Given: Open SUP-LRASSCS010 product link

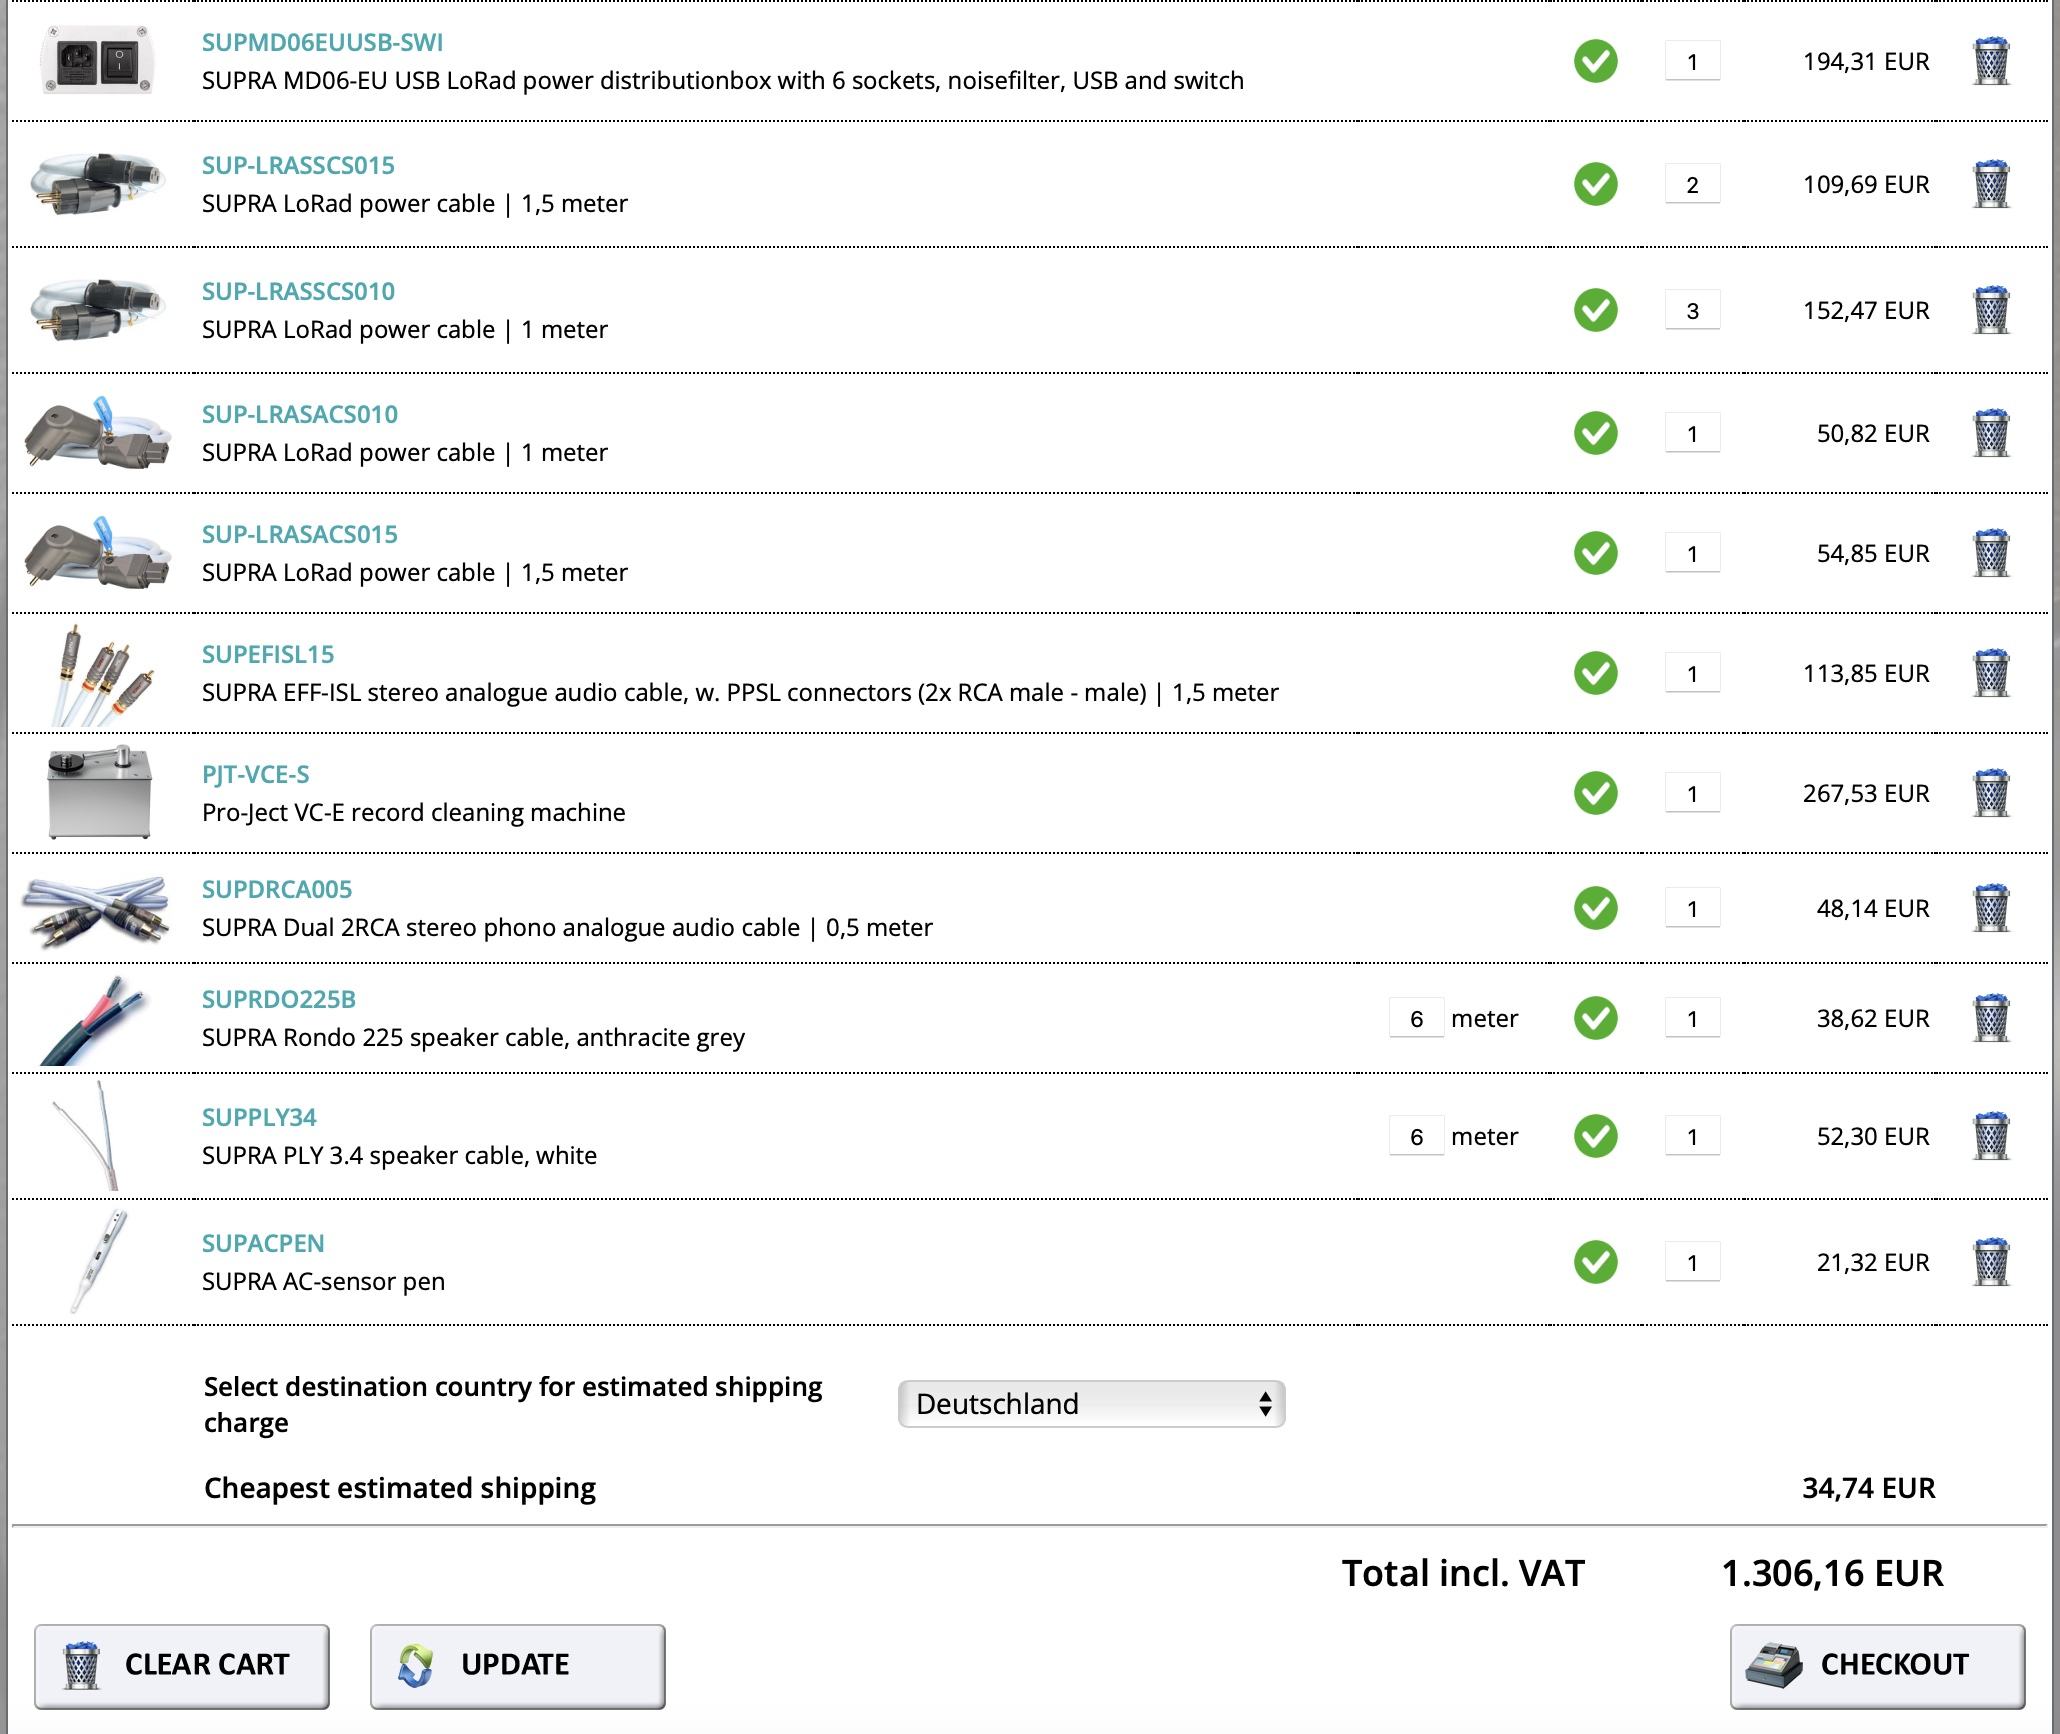Looking at the screenshot, I should tap(298, 291).
